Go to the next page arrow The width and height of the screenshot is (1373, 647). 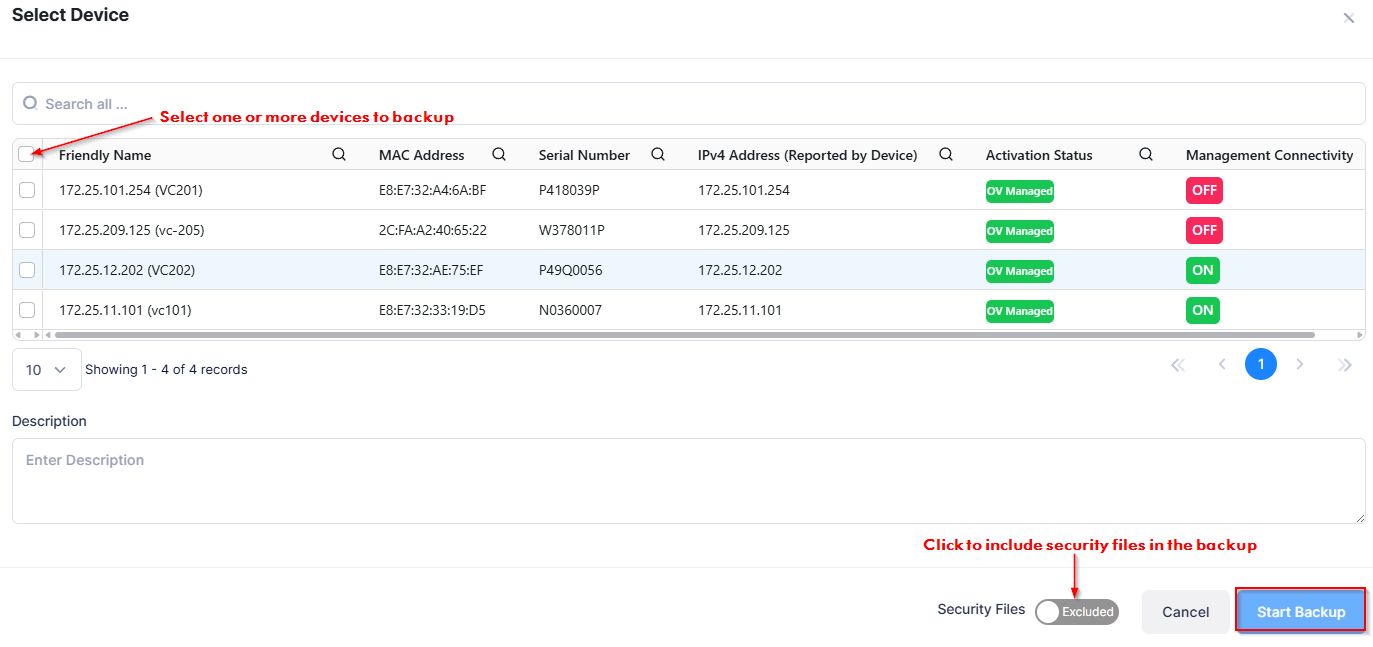coord(1300,365)
